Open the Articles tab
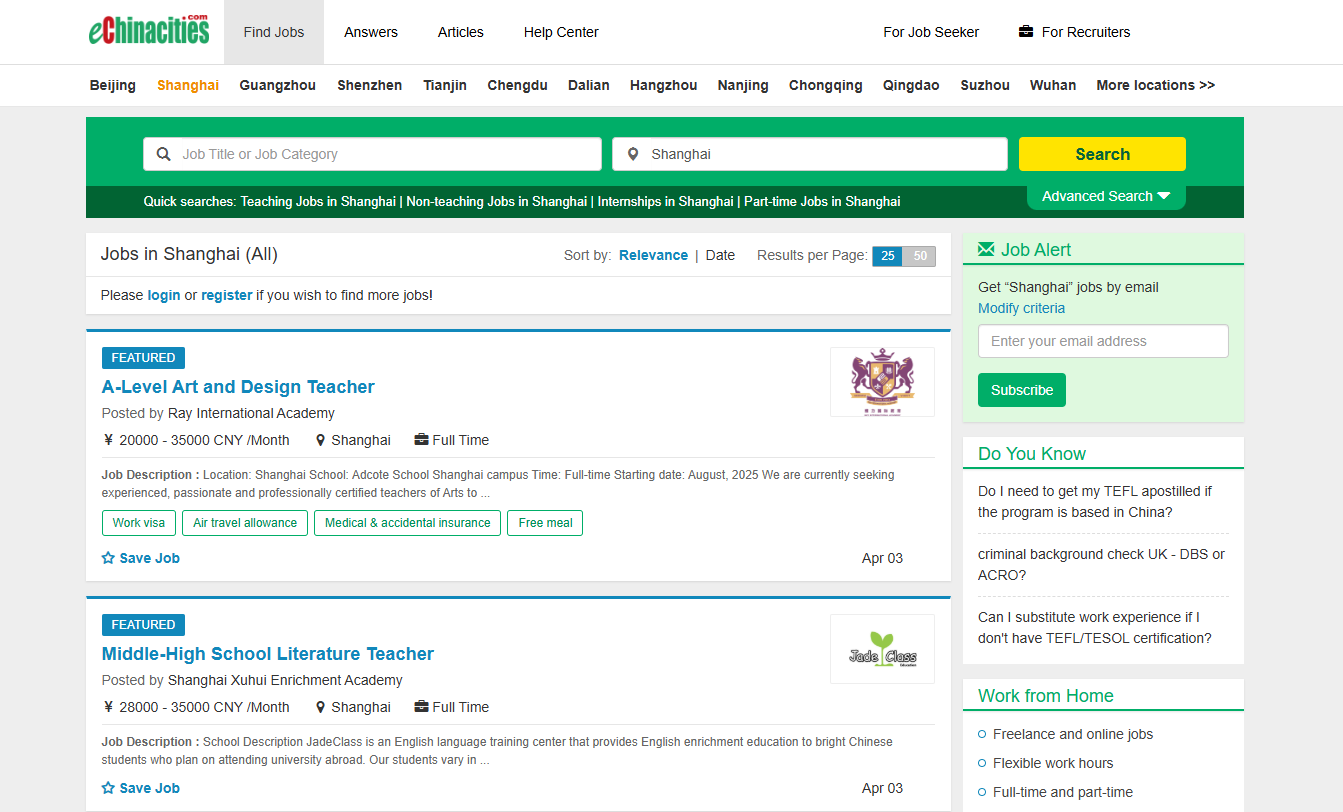Image resolution: width=1343 pixels, height=812 pixels. 461,32
